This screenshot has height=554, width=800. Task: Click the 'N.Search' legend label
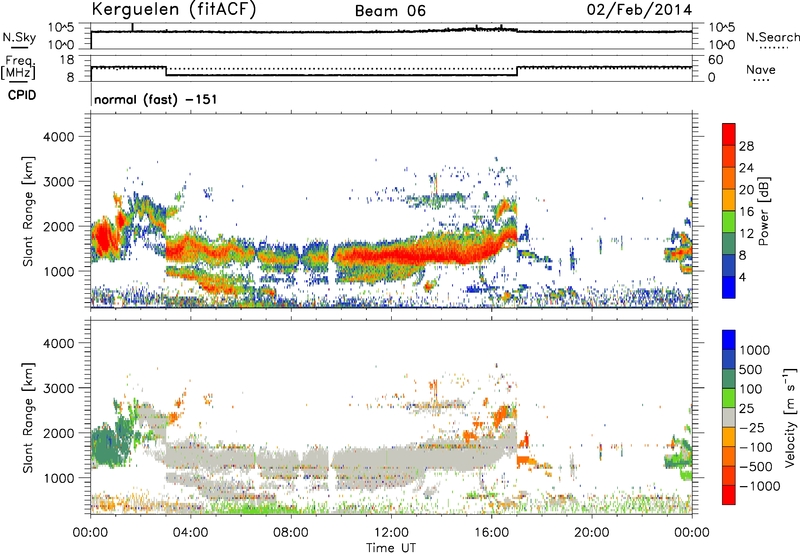coord(772,37)
